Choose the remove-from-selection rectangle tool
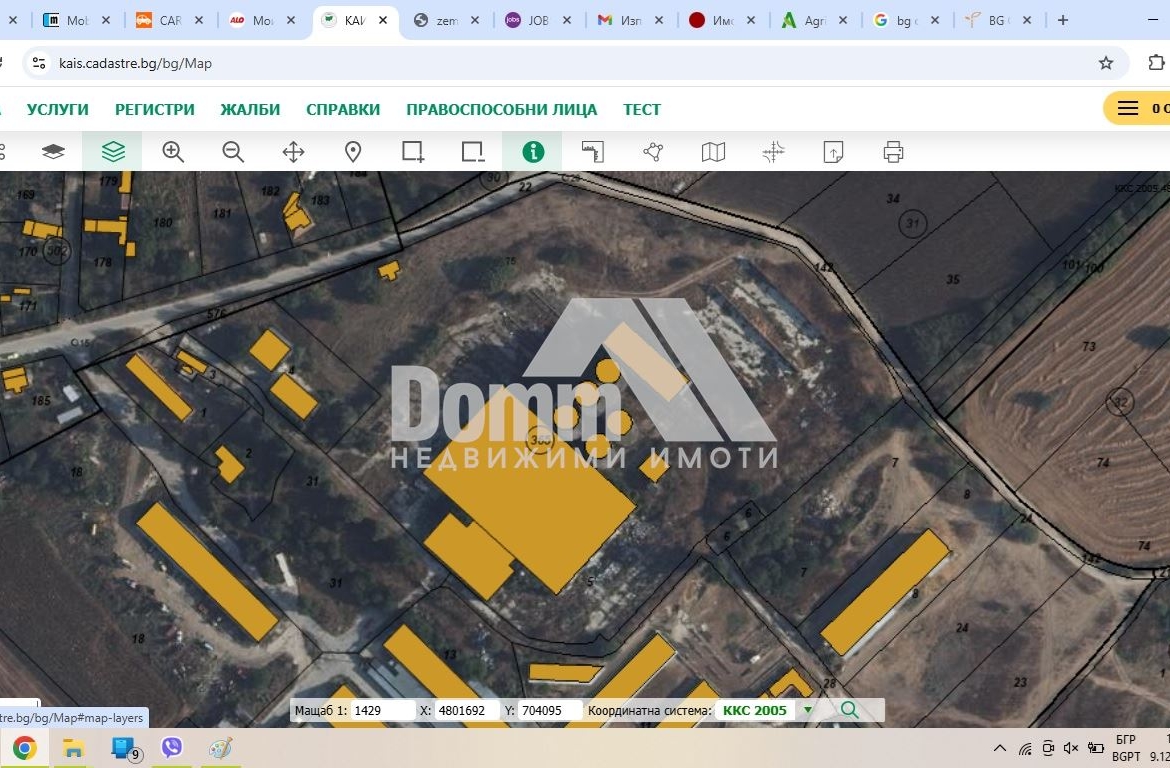Image resolution: width=1170 pixels, height=768 pixels. [472, 152]
